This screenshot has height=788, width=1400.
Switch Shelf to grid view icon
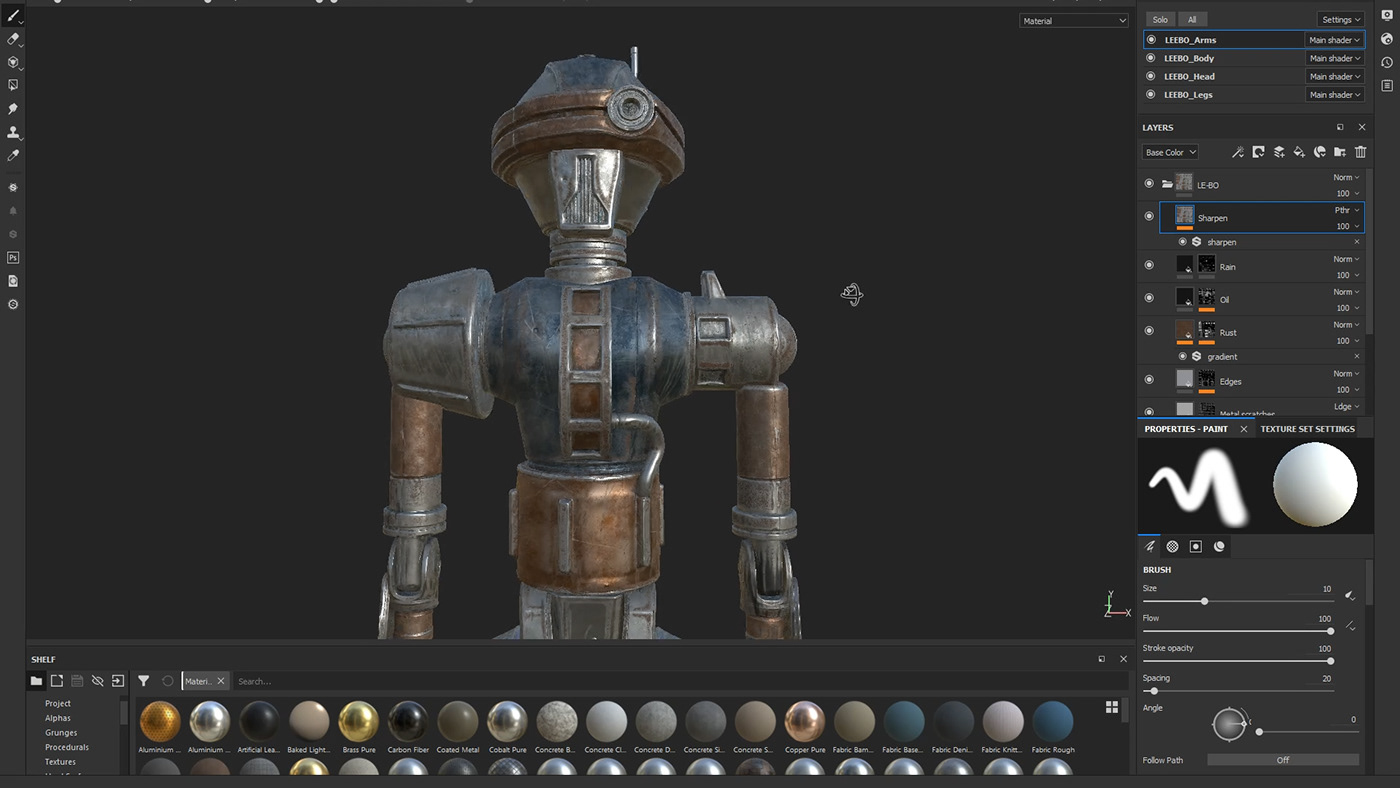[x=1111, y=707]
